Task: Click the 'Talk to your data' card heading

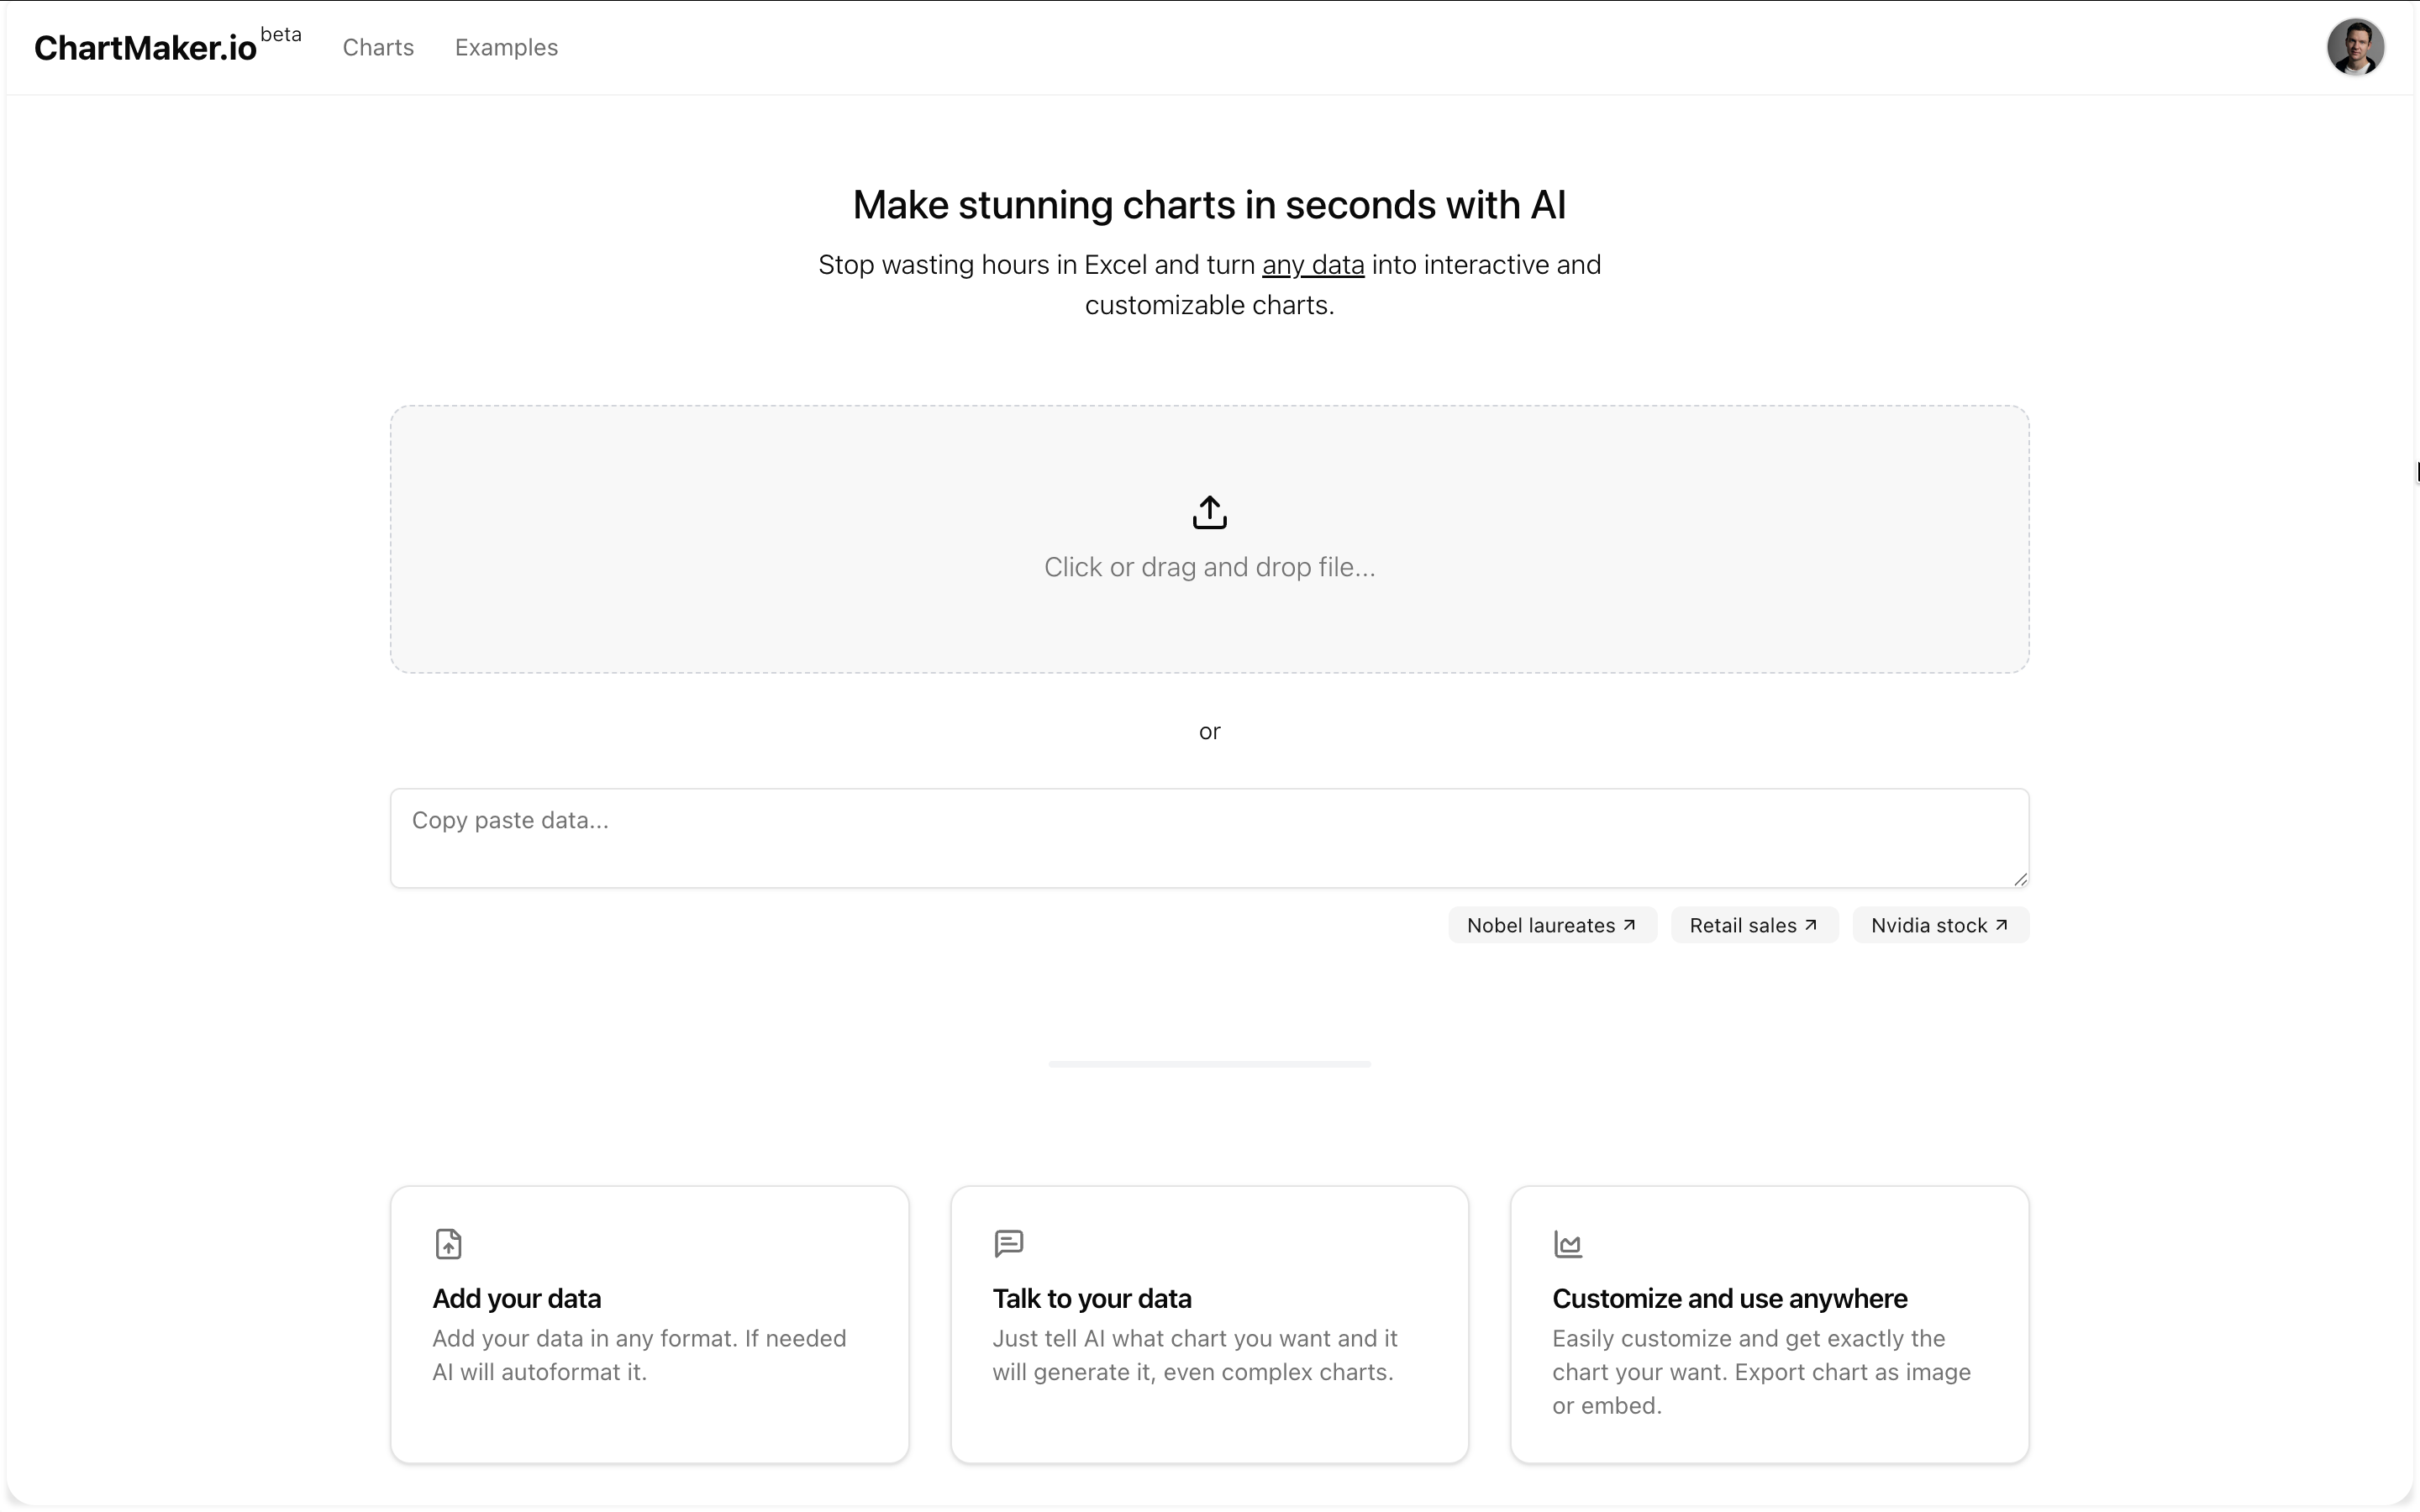Action: (x=1092, y=1298)
